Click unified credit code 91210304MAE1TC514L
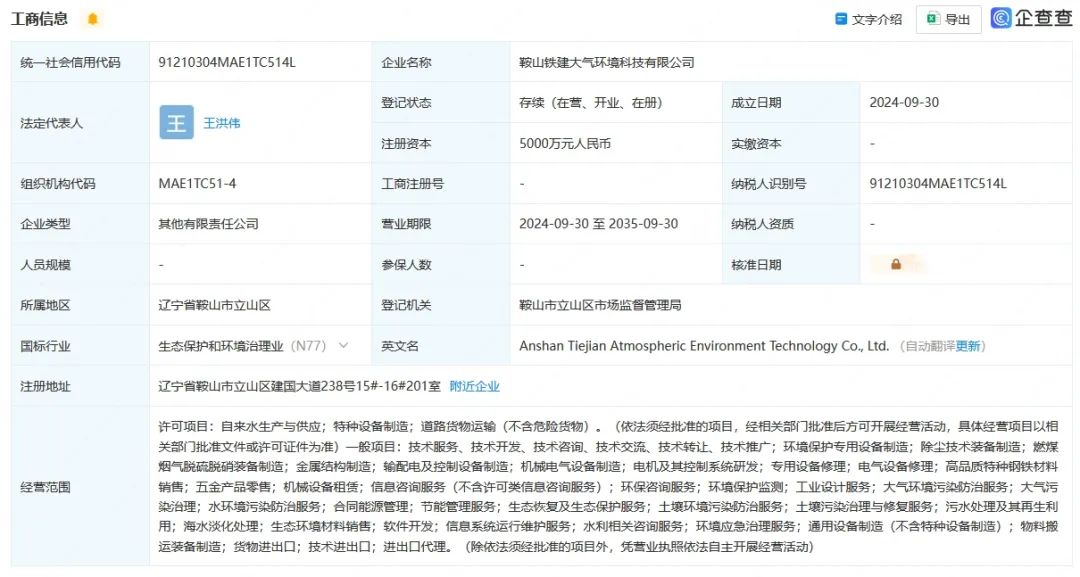Screen dimensions: 1080x577 click(227, 62)
